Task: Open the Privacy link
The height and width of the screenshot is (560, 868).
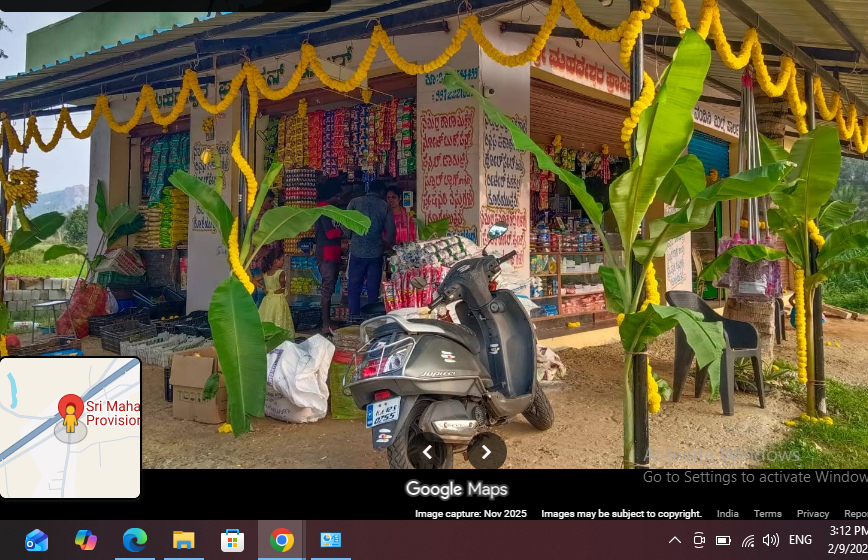Action: [x=813, y=514]
